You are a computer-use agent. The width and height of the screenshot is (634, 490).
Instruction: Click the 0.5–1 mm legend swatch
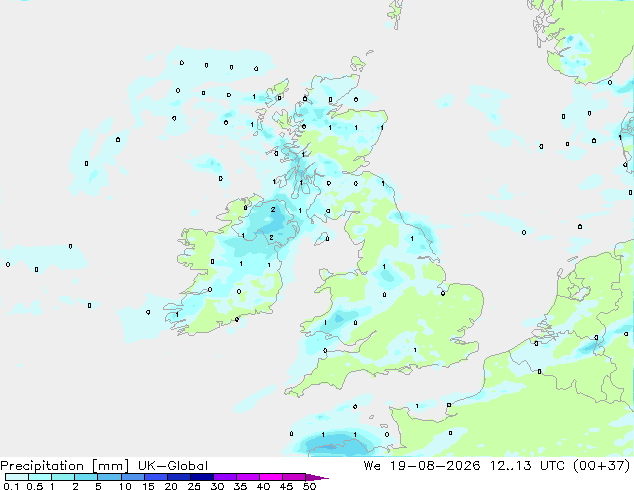[40, 477]
